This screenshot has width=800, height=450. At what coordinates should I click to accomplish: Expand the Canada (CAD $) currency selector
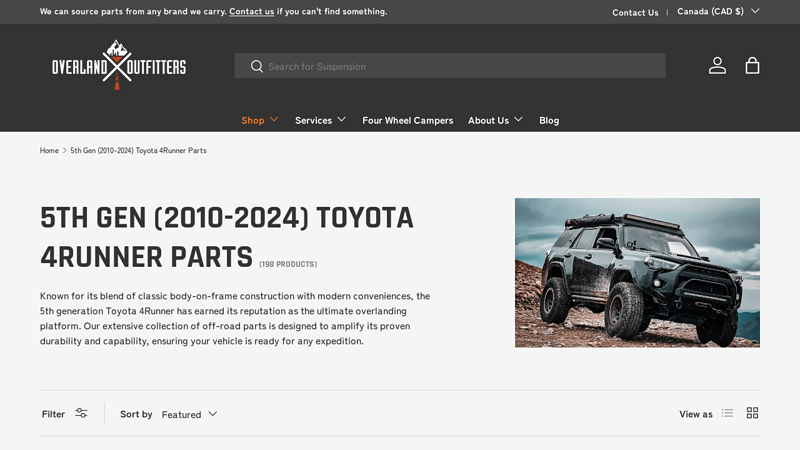[718, 11]
